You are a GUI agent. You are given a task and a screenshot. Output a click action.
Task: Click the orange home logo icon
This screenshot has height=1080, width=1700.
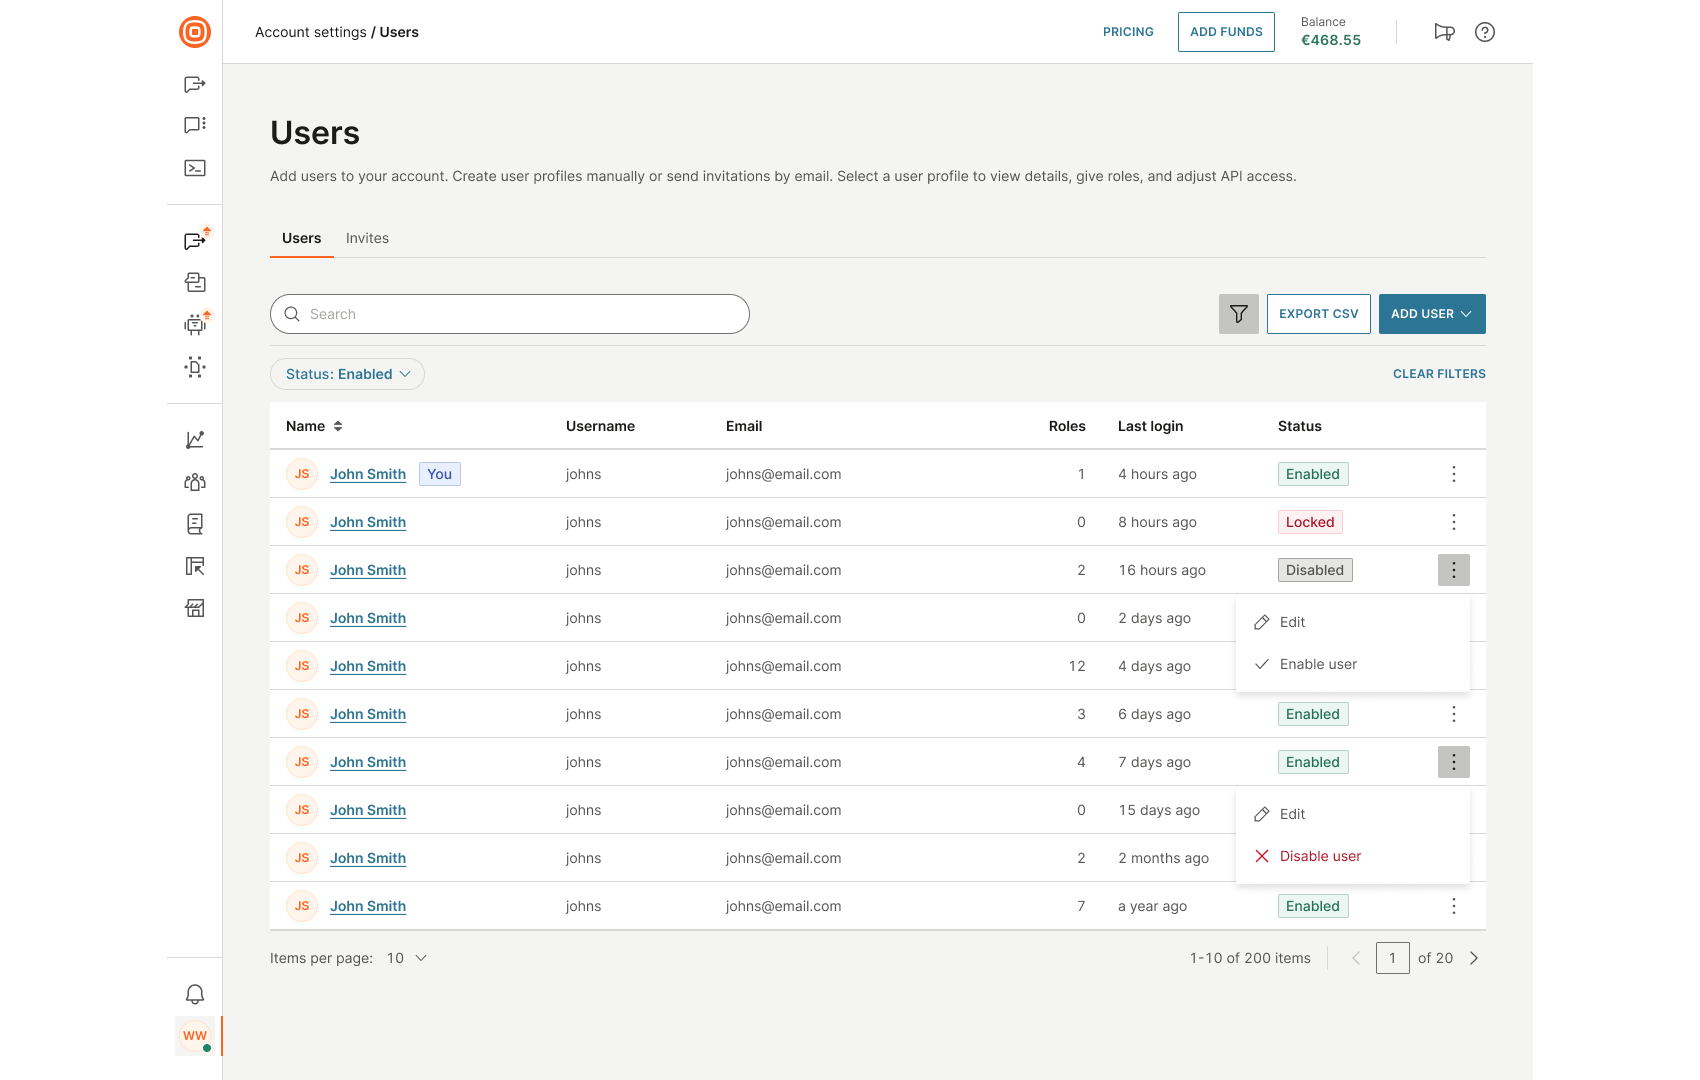click(195, 32)
